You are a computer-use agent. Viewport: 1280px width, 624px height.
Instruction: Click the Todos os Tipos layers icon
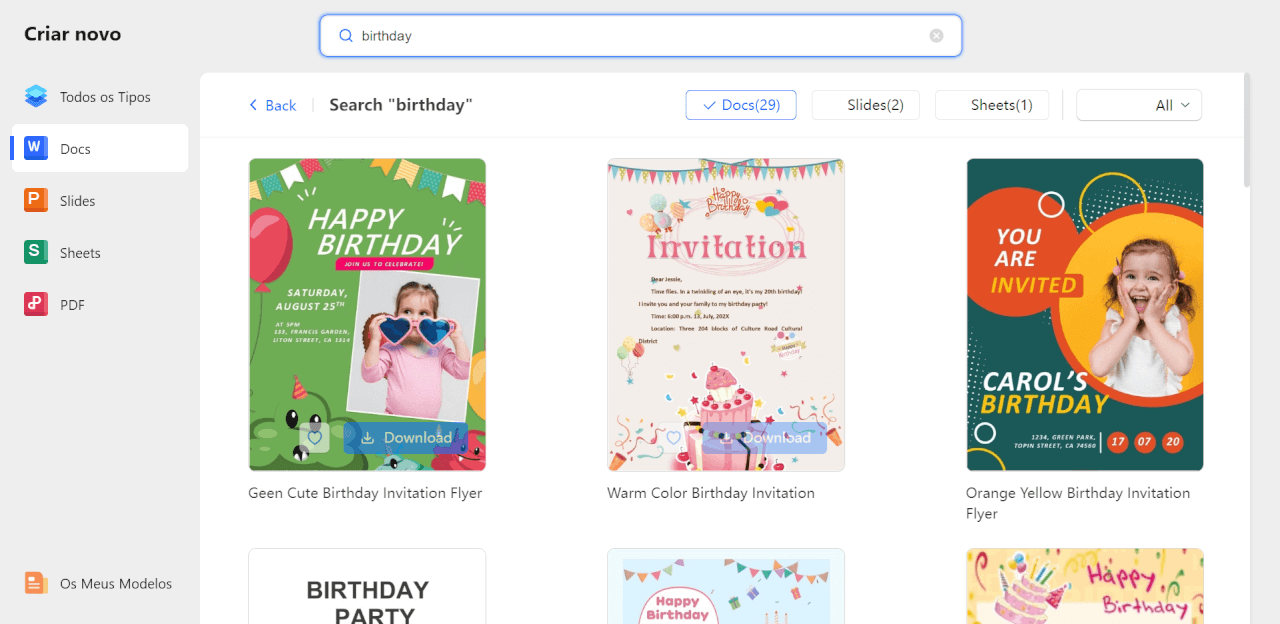click(36, 97)
